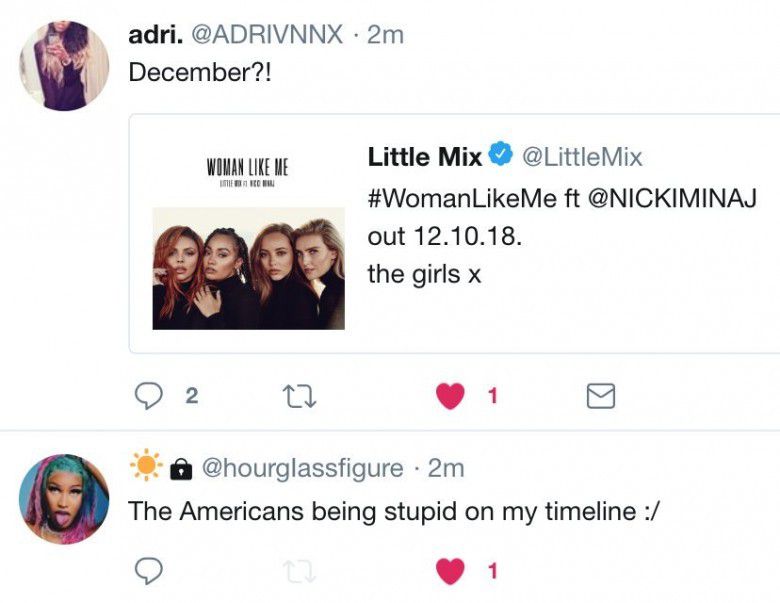Click Little Mix verified badge
780x603 pixels.
point(500,153)
